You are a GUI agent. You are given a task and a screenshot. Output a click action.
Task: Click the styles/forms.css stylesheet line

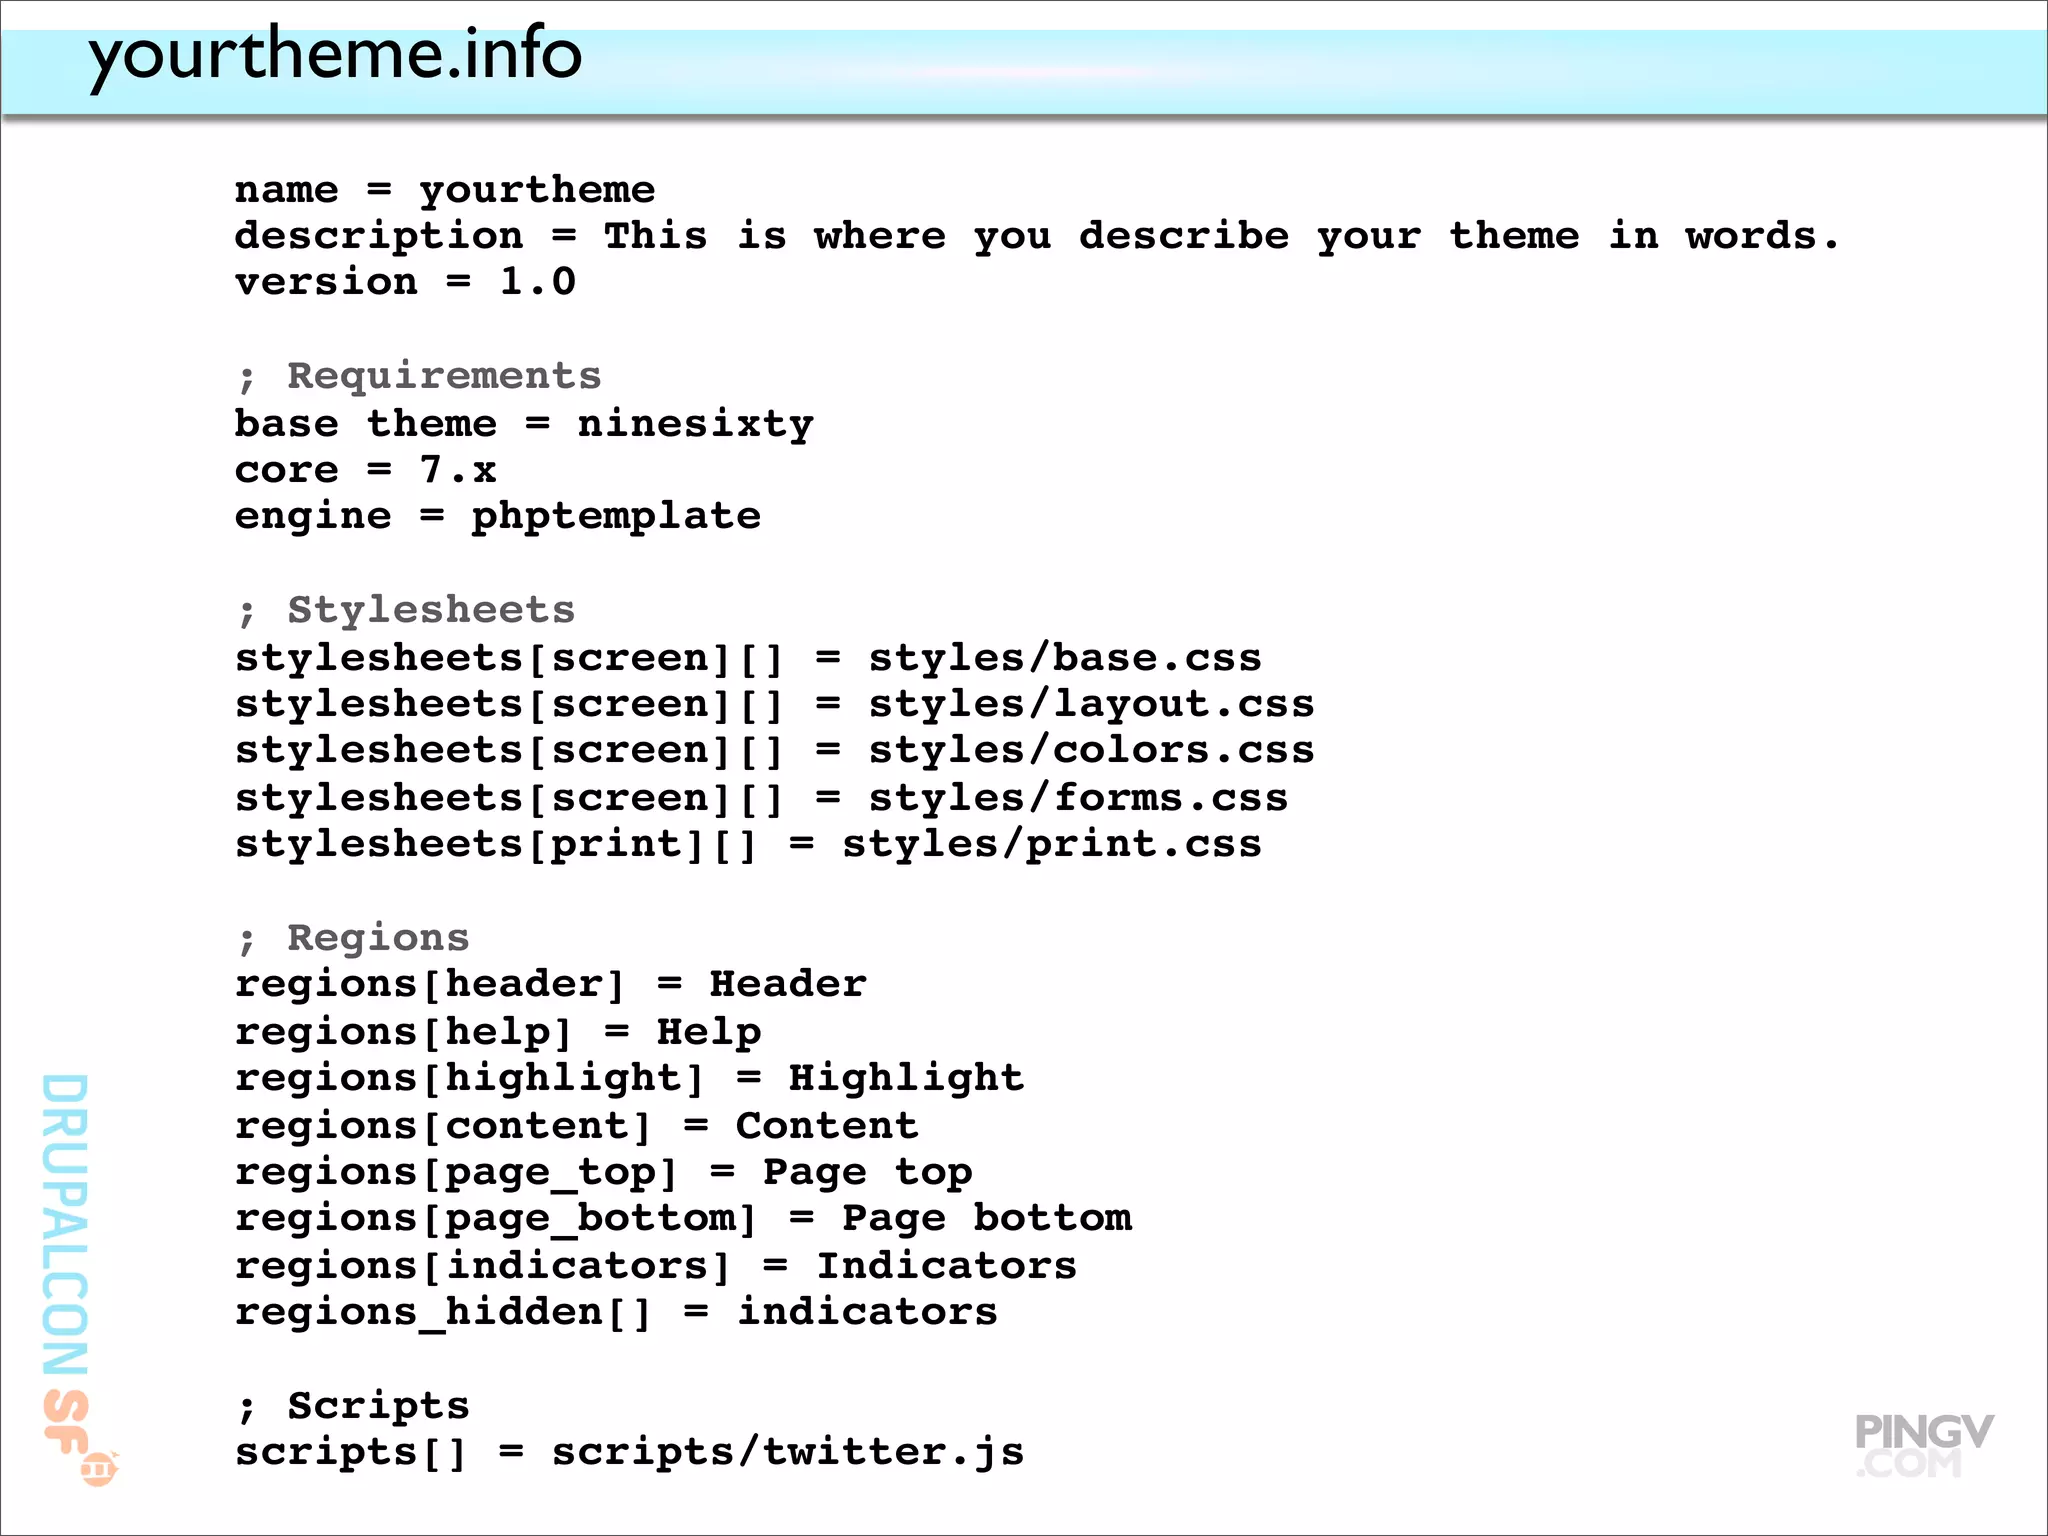coord(761,799)
